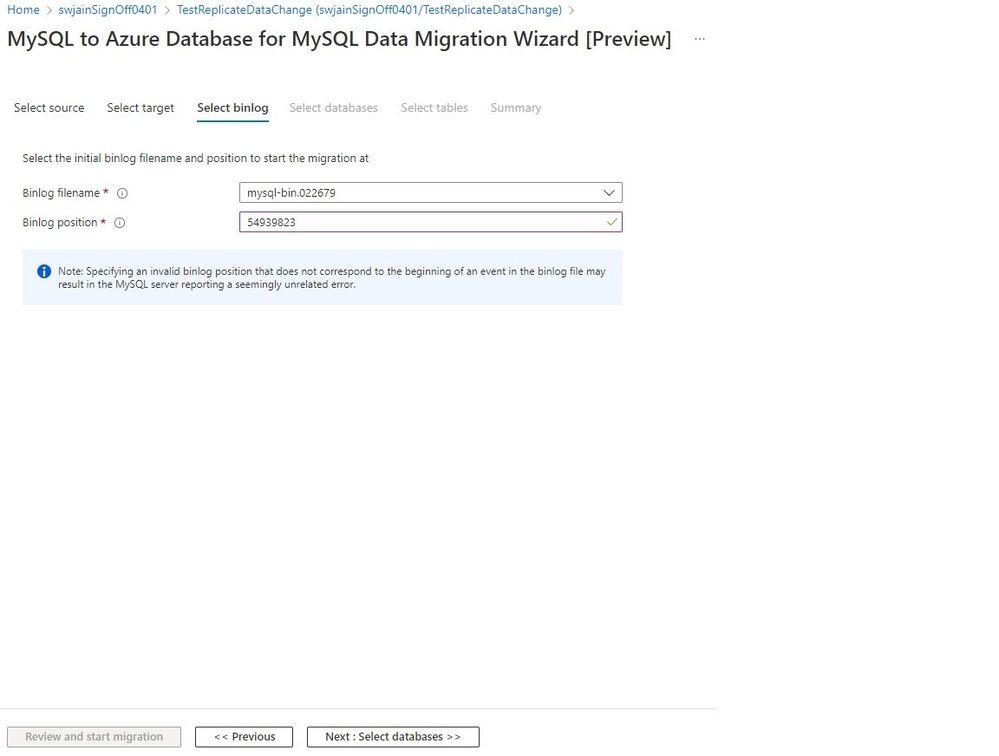This screenshot has width=999, height=756.
Task: Open the Select binlog tab
Action: pos(233,108)
